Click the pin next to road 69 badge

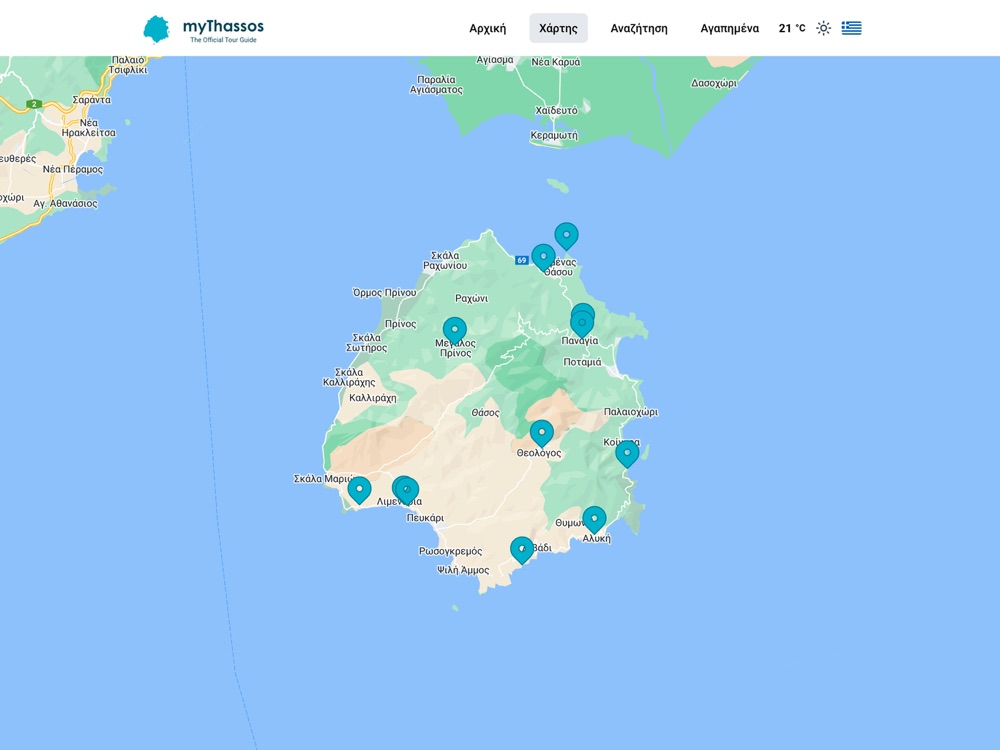tap(543, 258)
